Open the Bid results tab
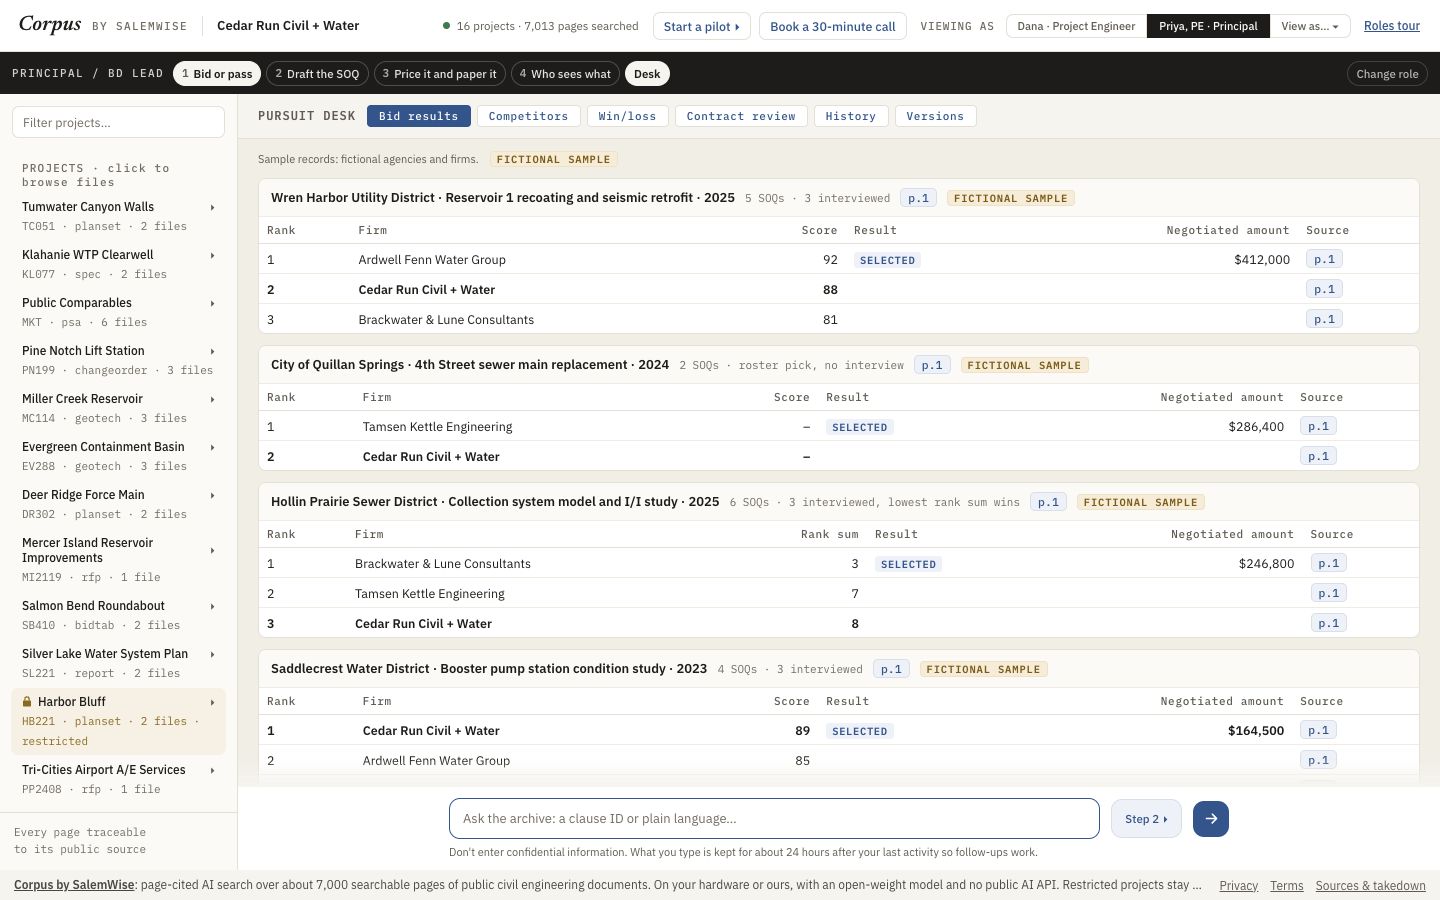1440x900 pixels. (418, 116)
